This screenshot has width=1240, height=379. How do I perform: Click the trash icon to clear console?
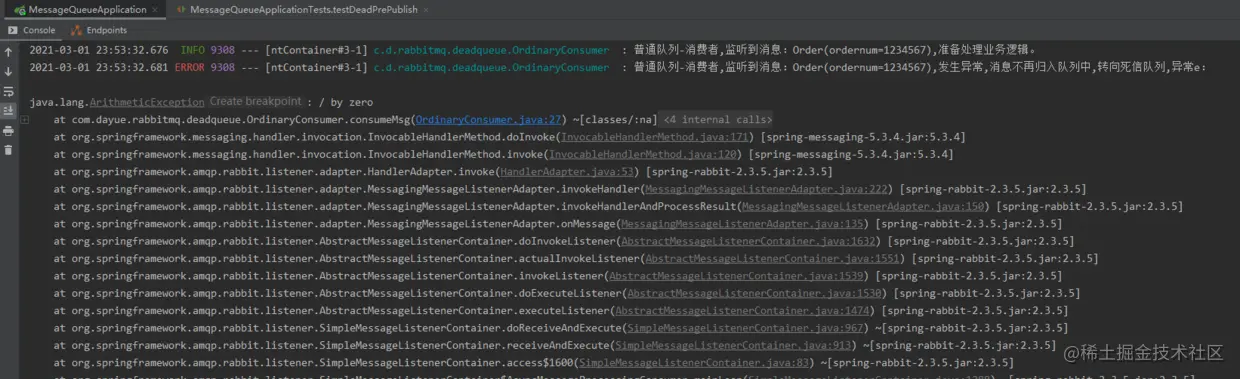[x=9, y=150]
